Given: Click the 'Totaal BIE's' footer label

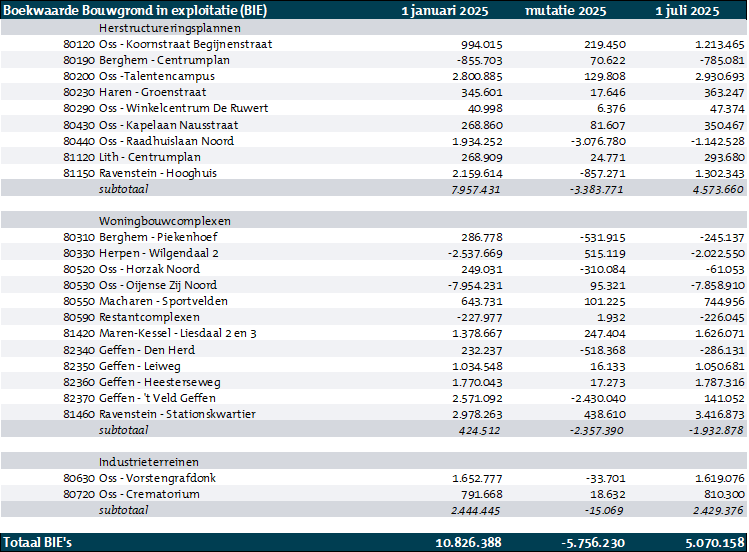Looking at the screenshot, I should (38, 542).
